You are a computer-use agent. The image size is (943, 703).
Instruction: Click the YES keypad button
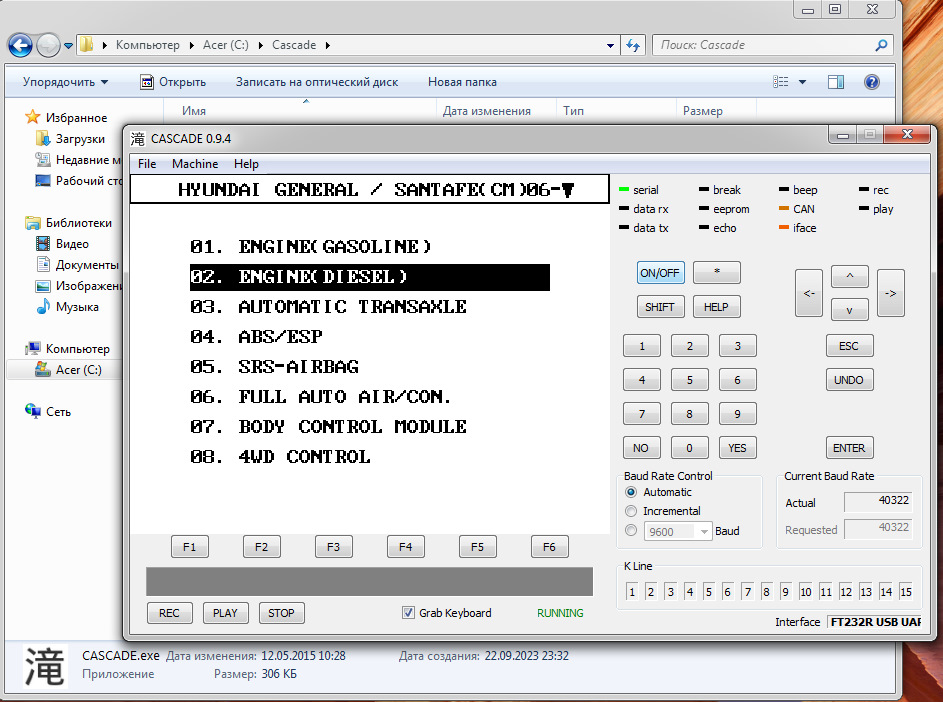(x=737, y=448)
